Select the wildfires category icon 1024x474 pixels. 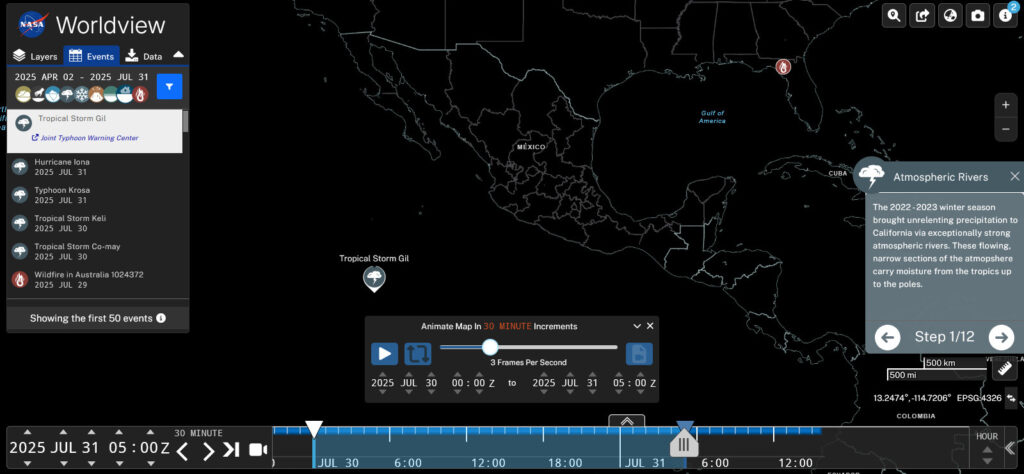pos(140,95)
